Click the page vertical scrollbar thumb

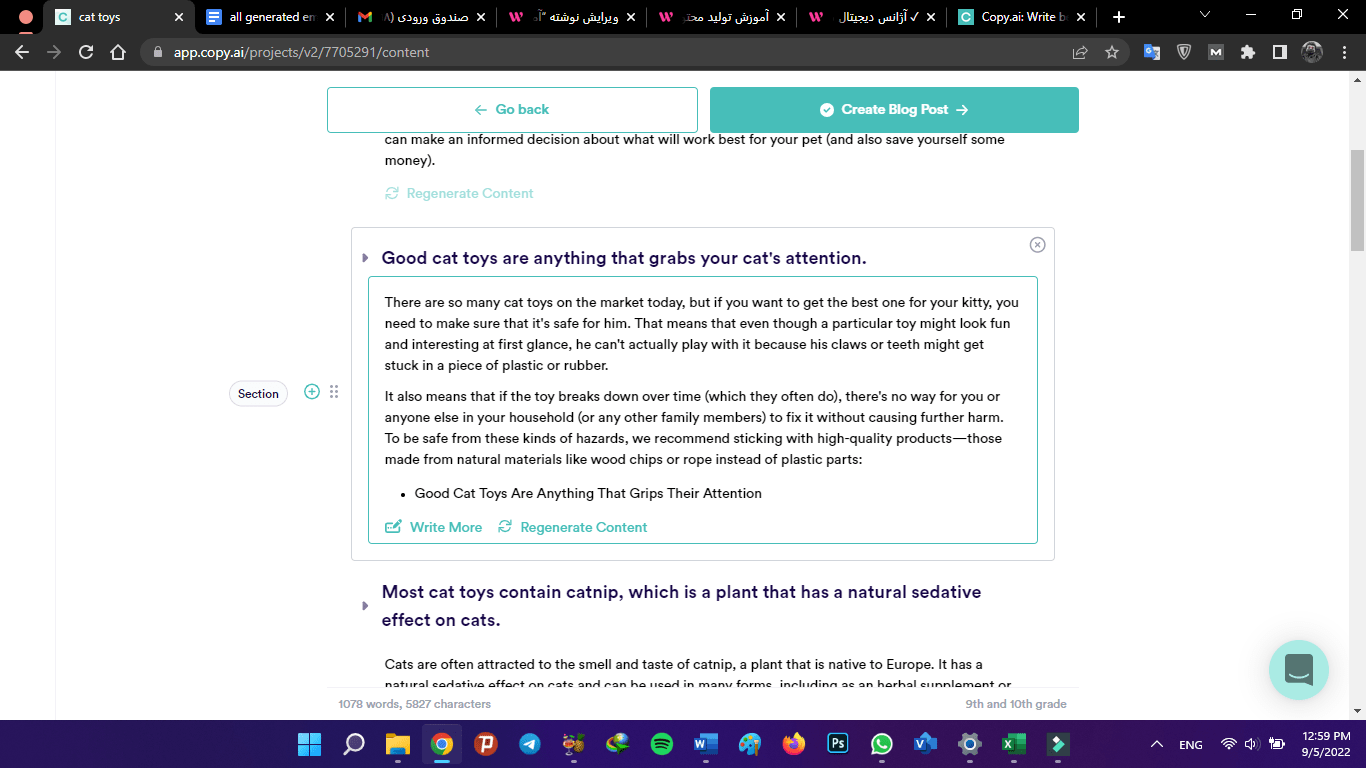click(x=1357, y=200)
